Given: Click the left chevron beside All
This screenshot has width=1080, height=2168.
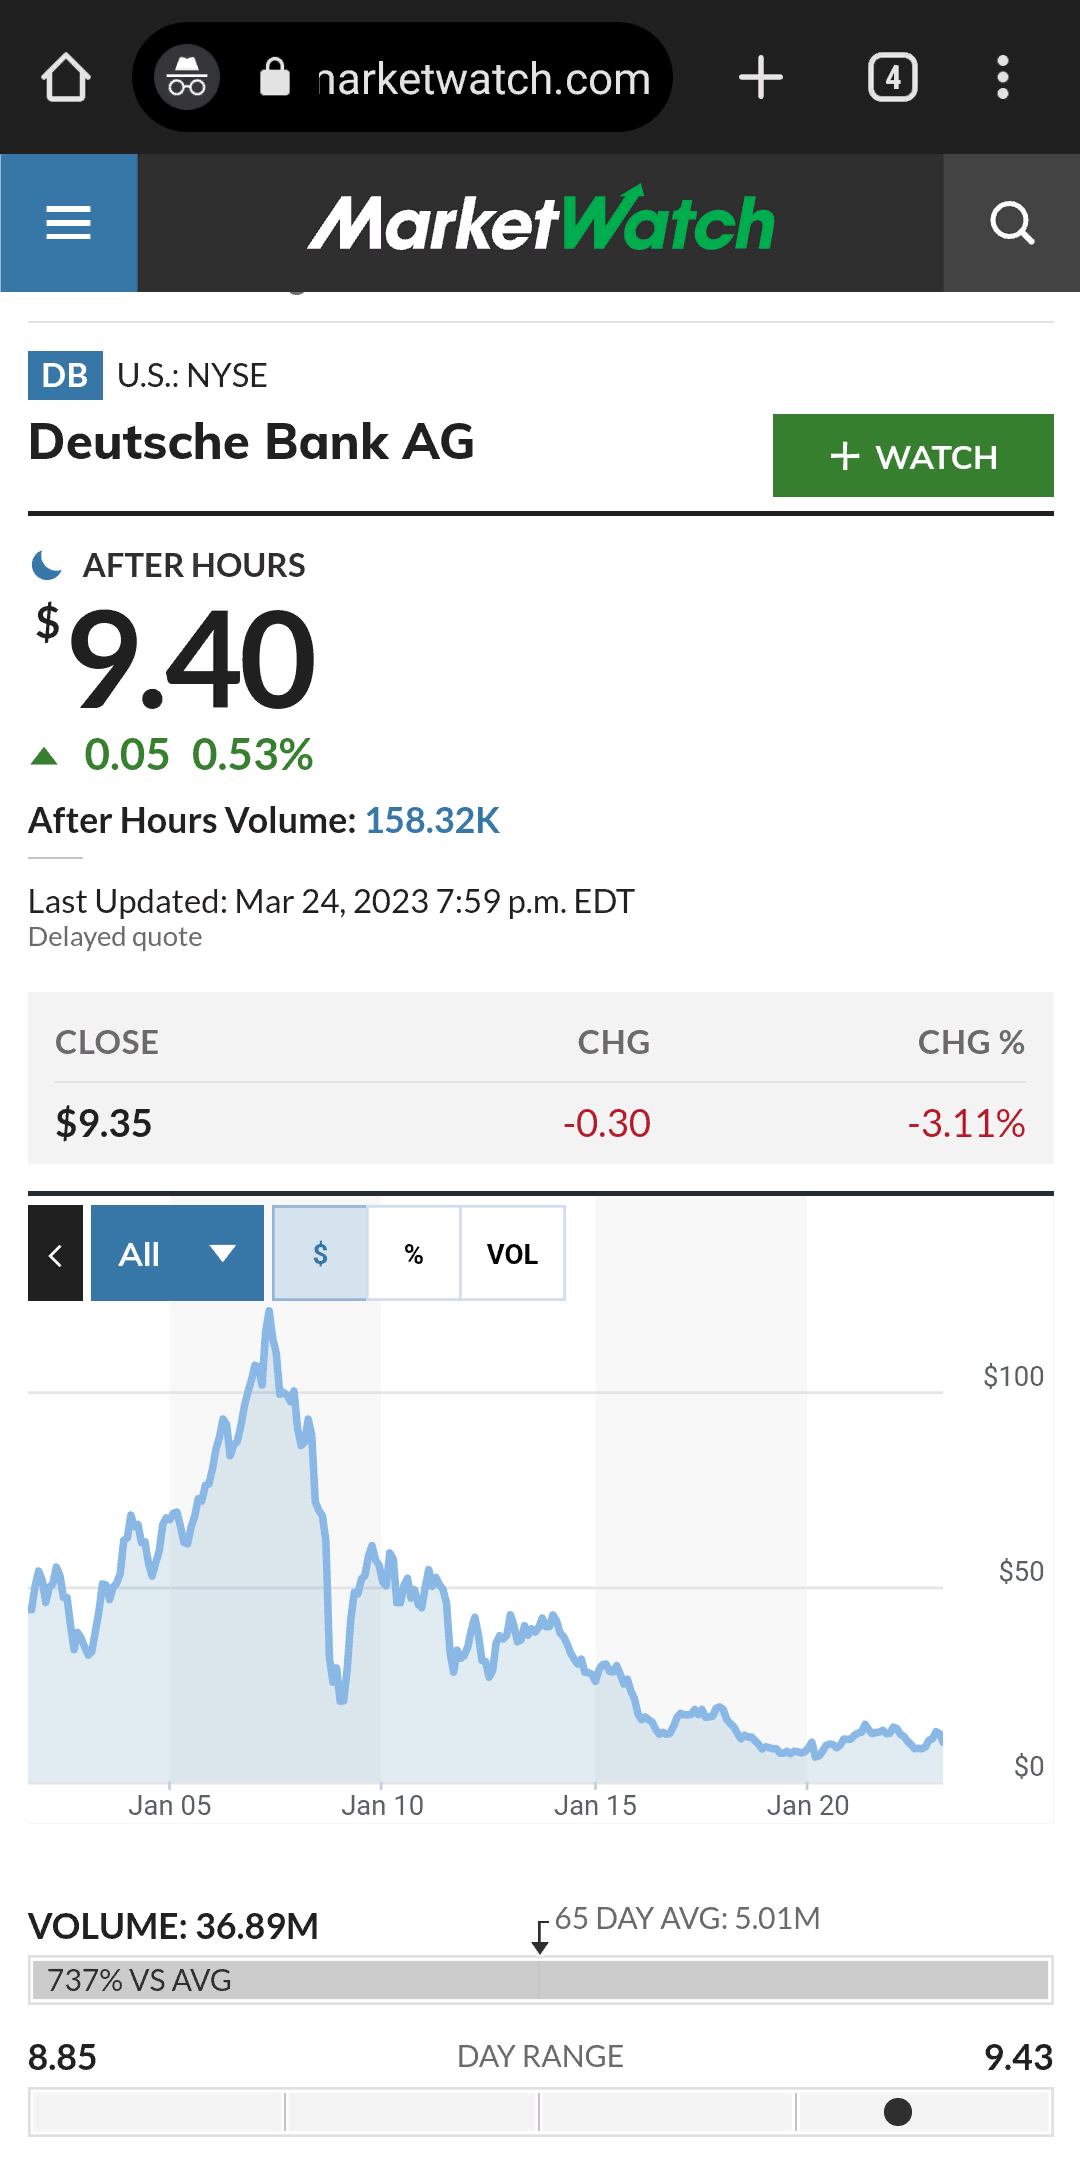Looking at the screenshot, I should click(55, 1253).
